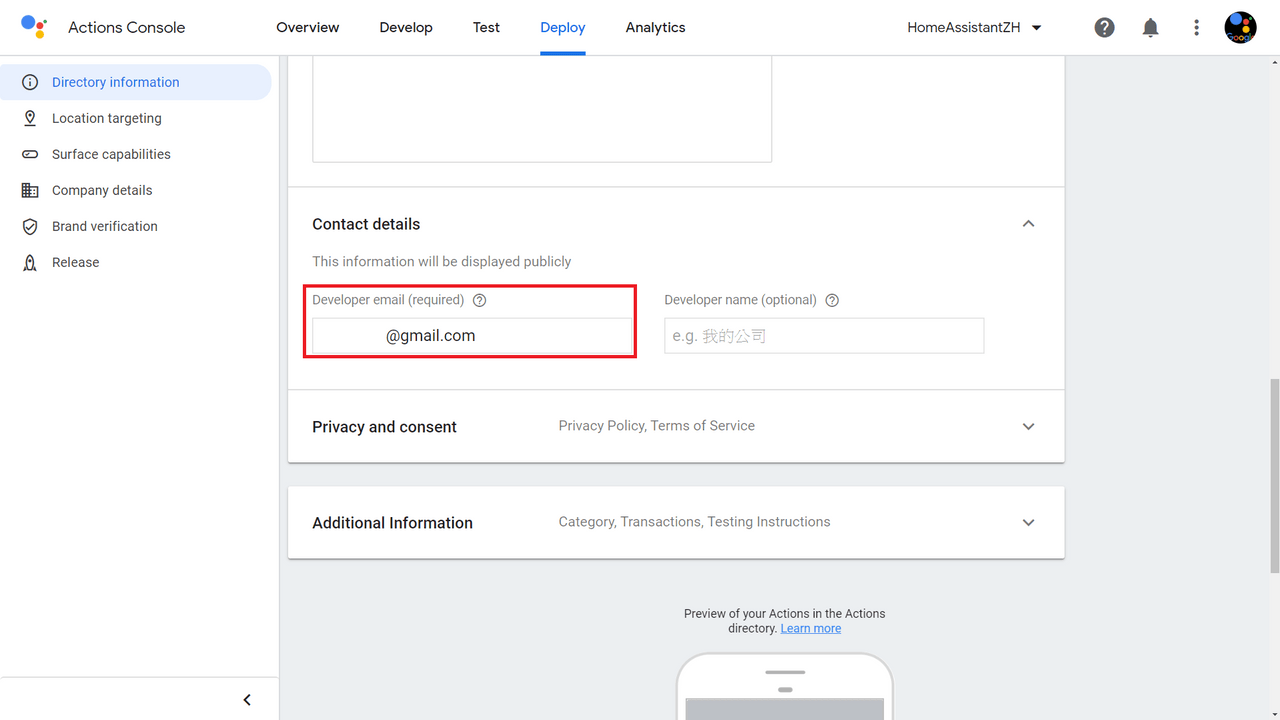The height and width of the screenshot is (720, 1280).
Task: Click Developer name help icon
Action: pyautogui.click(x=832, y=300)
